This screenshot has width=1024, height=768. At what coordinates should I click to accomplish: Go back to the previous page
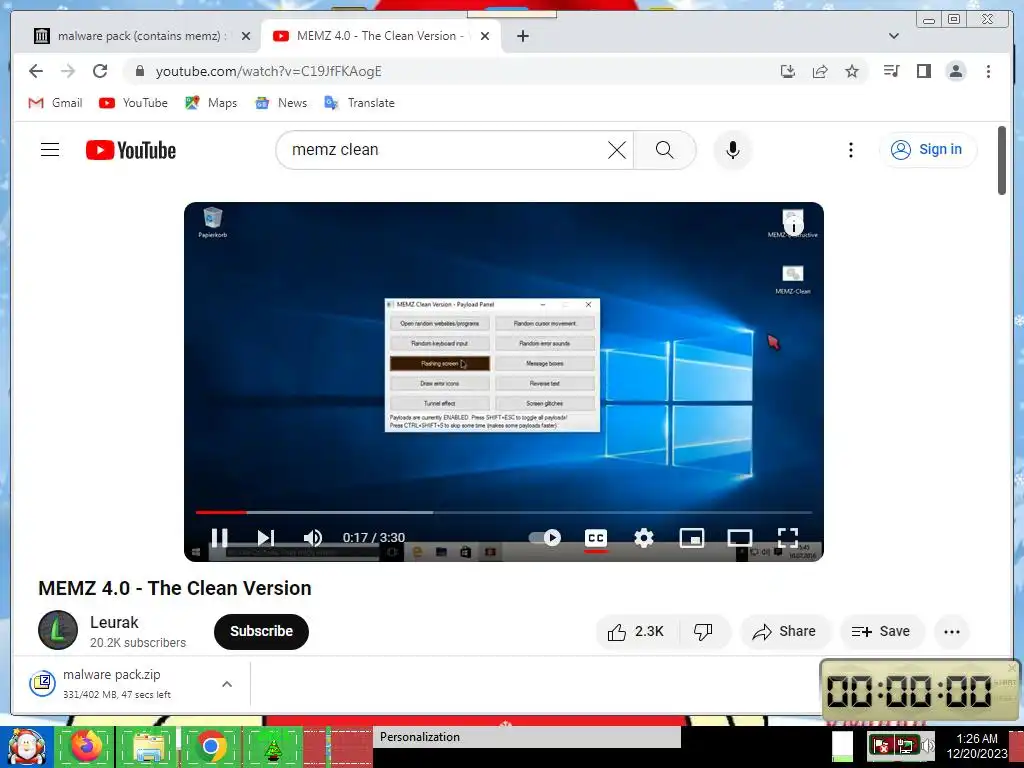pos(36,71)
